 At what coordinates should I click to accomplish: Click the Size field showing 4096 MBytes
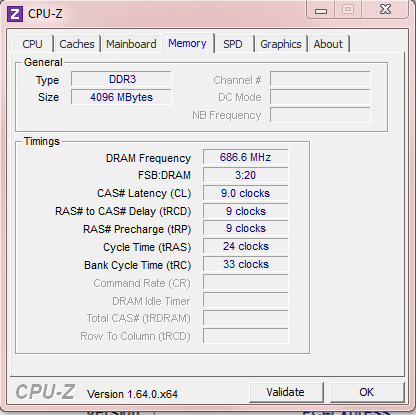point(121,97)
